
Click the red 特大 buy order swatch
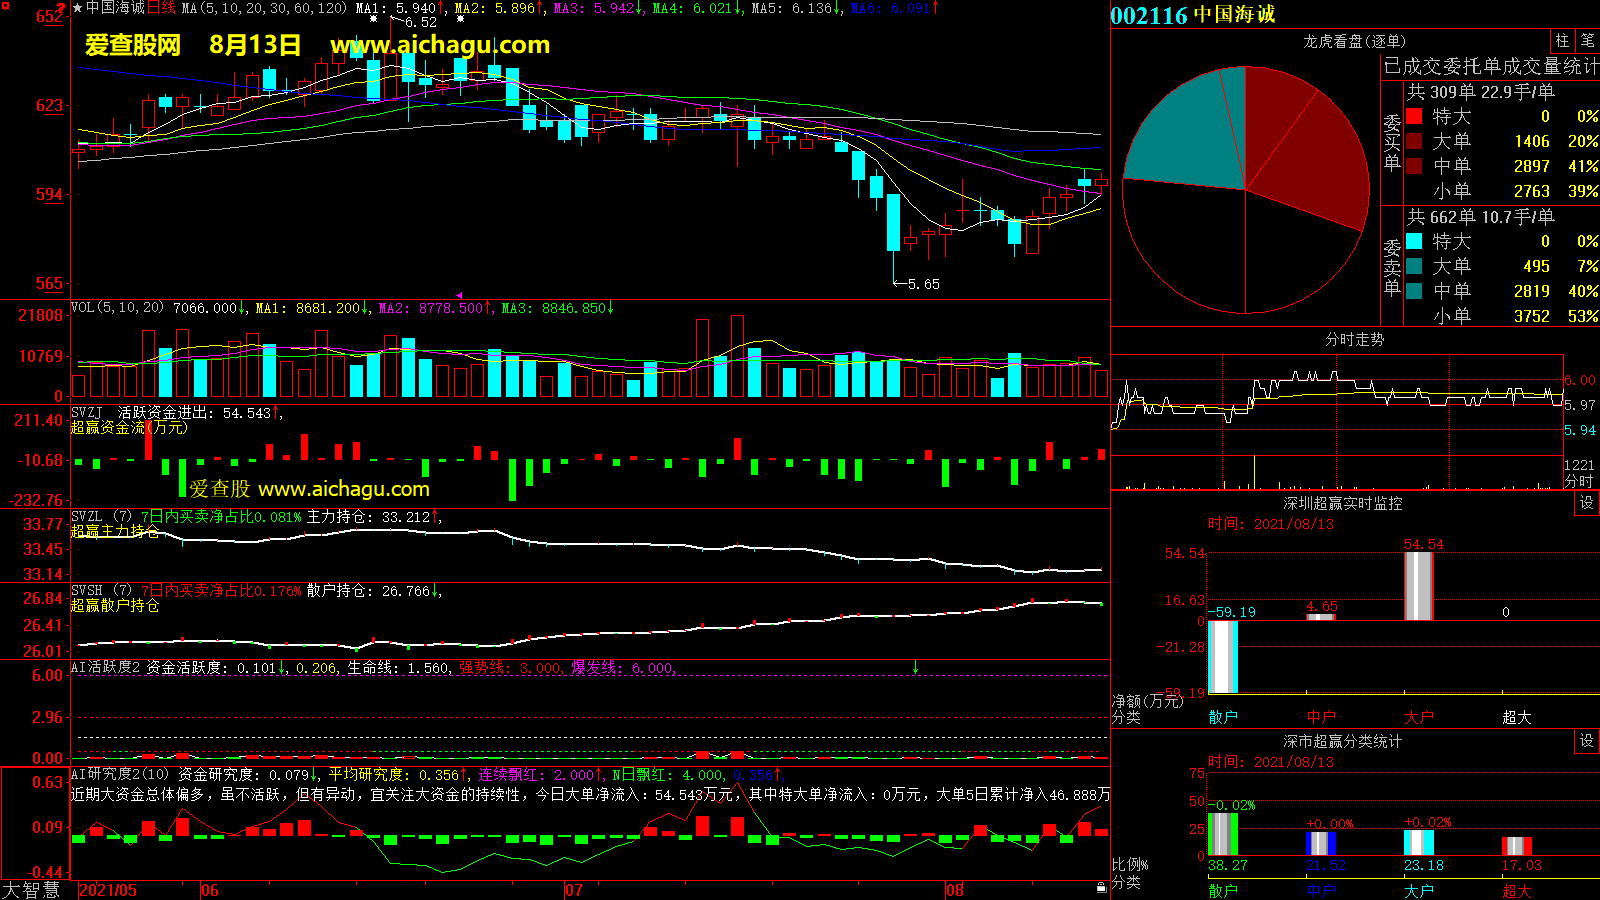[x=1414, y=116]
